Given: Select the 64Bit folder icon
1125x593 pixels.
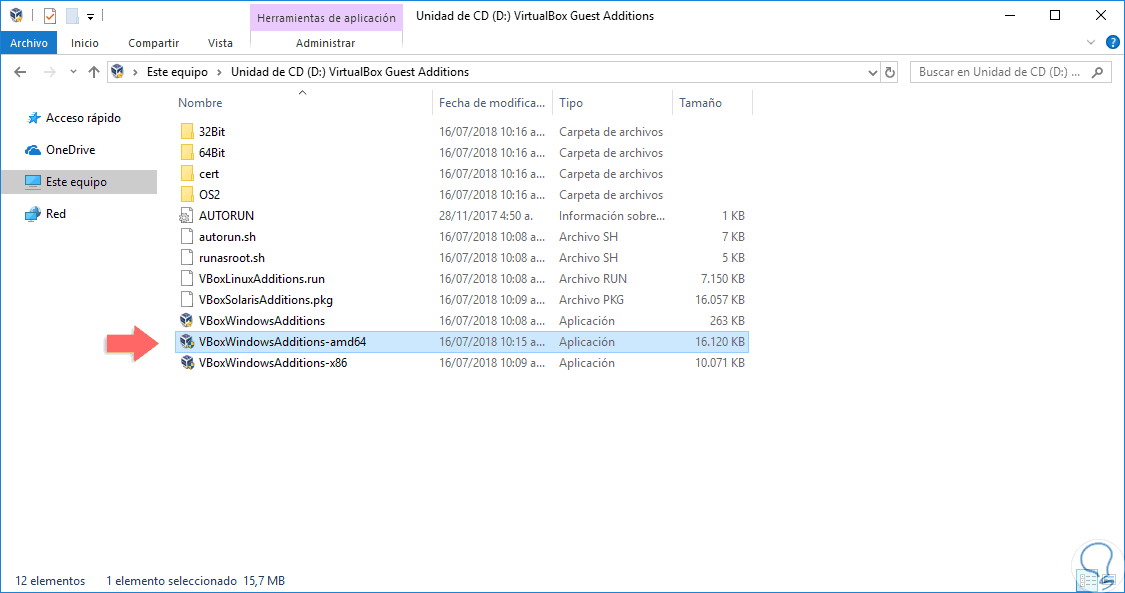Looking at the screenshot, I should 187,153.
